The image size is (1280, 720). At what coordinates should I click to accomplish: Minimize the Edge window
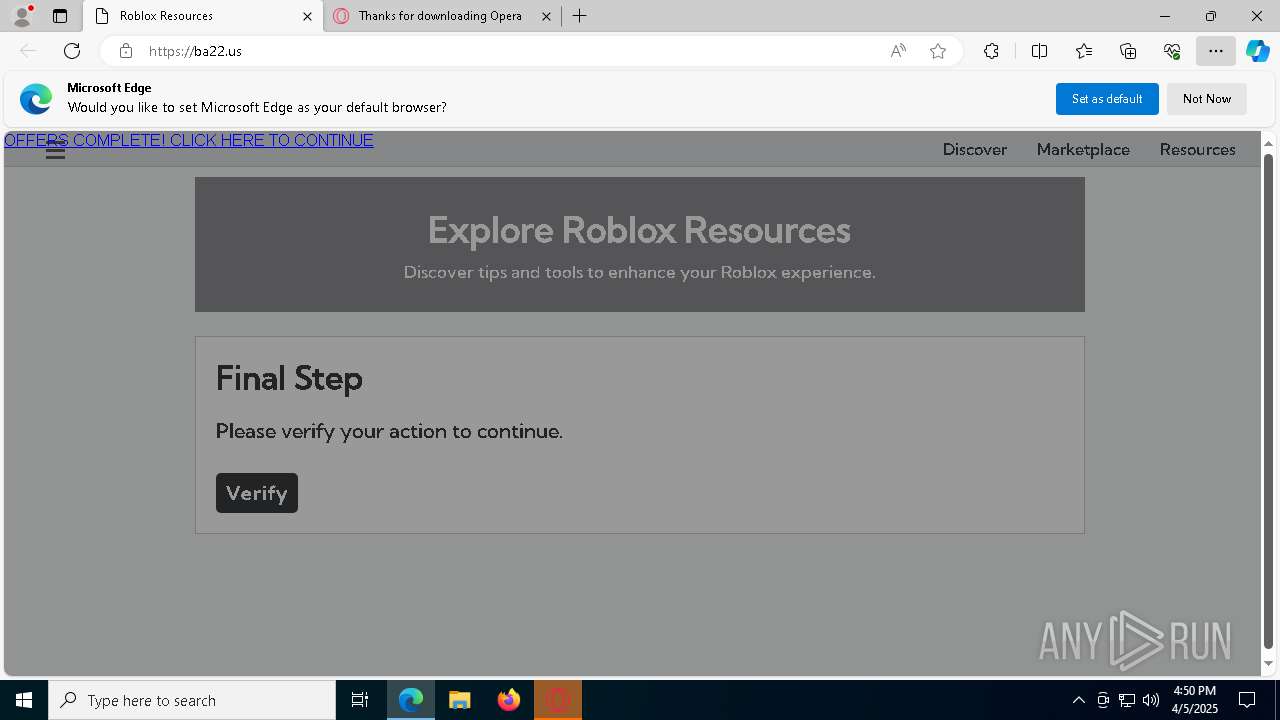point(1165,16)
